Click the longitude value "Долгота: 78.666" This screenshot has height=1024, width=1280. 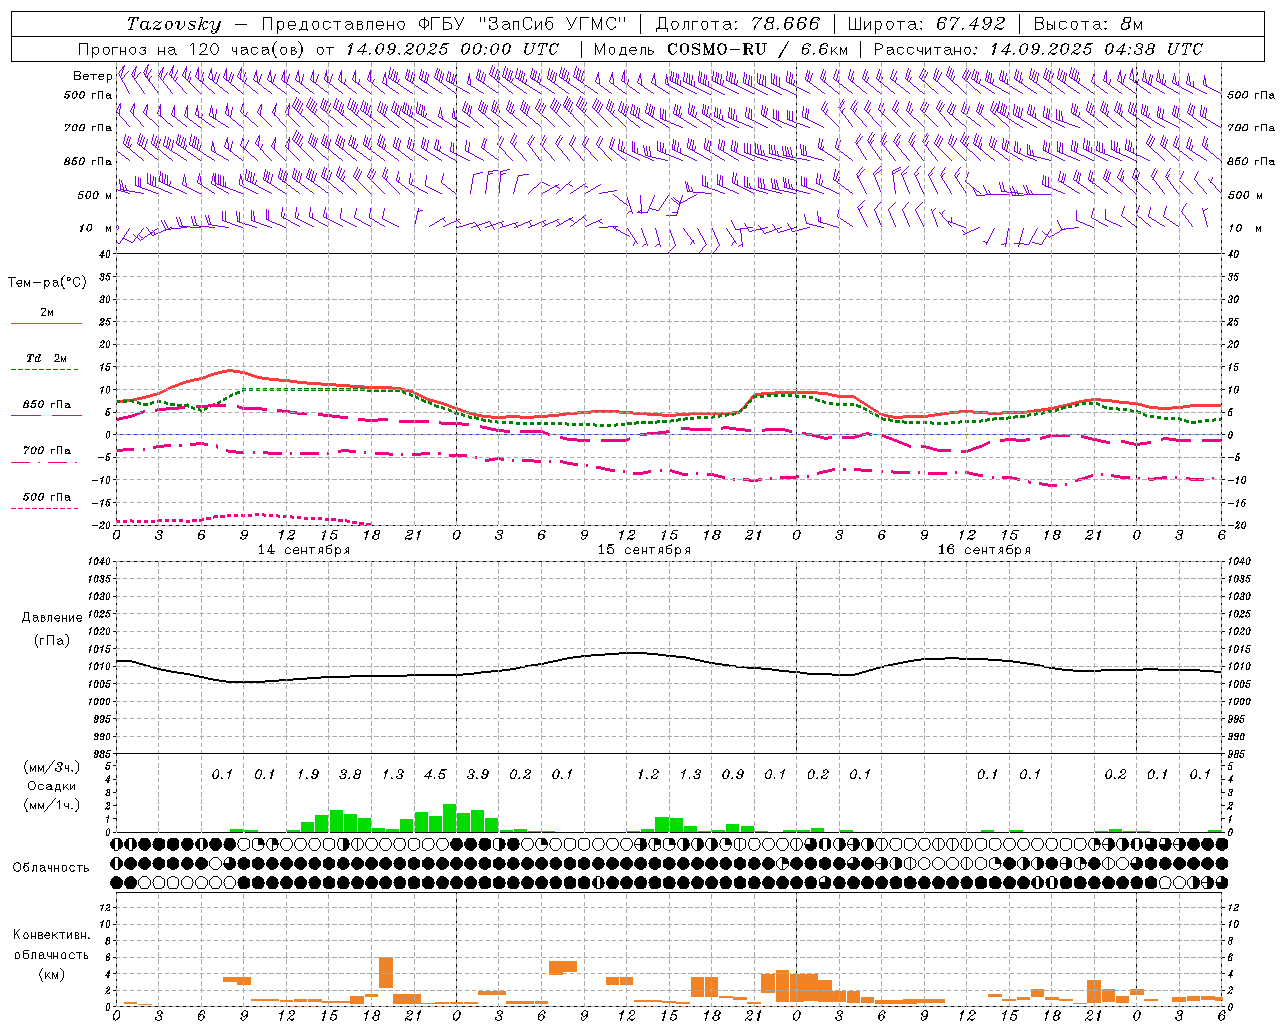[737, 24]
